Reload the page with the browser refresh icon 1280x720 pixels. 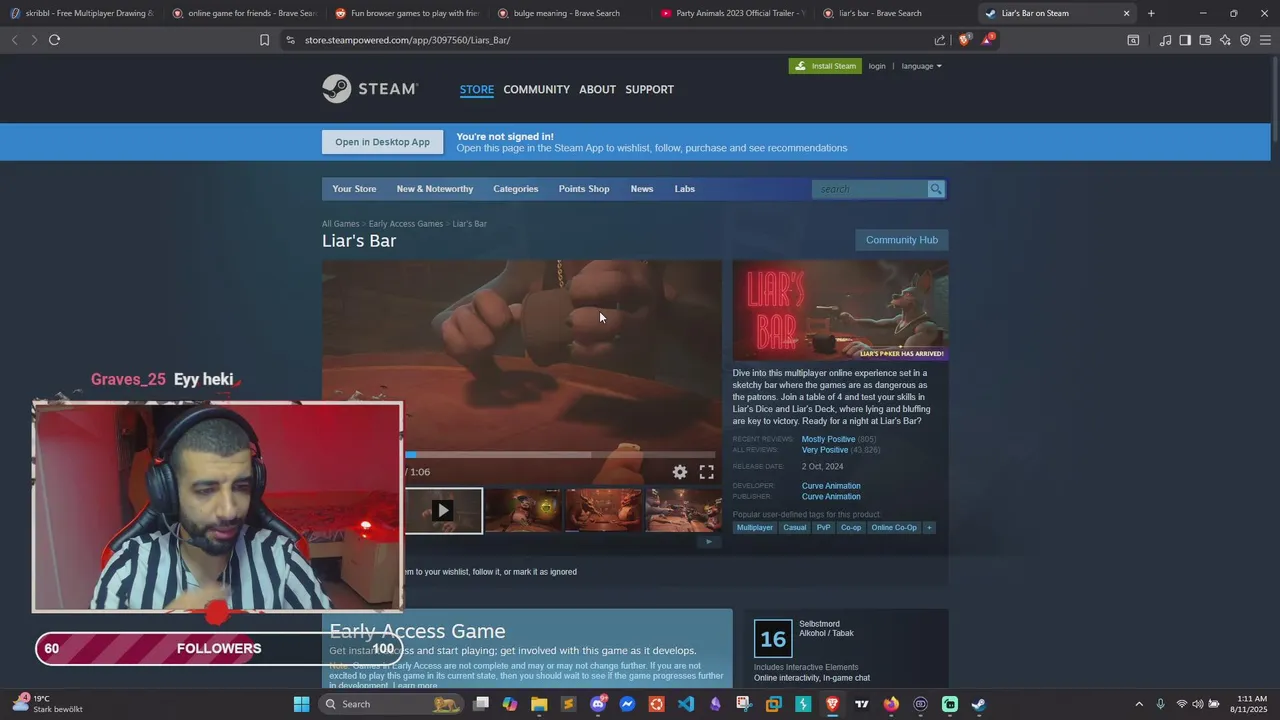pos(54,40)
